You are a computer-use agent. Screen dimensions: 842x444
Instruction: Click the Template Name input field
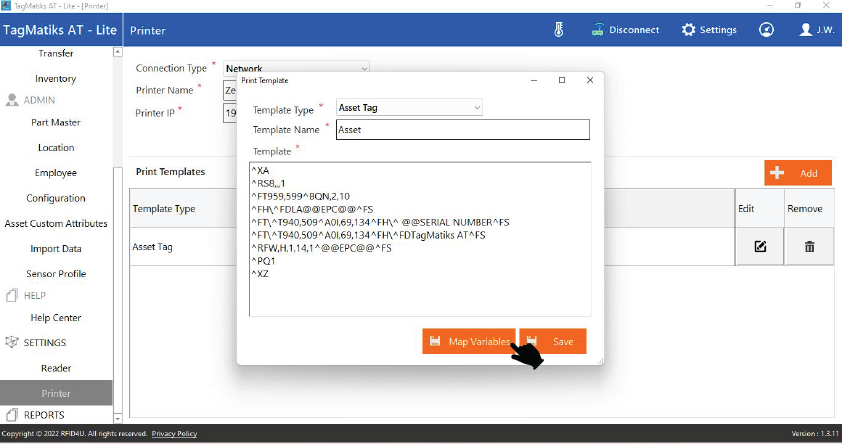click(462, 130)
